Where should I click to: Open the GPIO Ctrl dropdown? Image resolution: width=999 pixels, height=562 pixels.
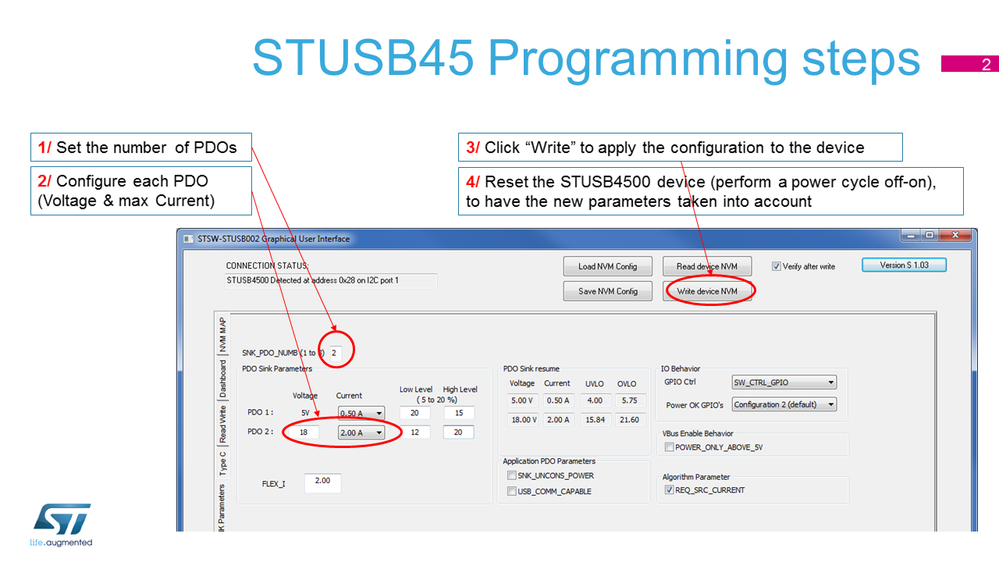784,382
